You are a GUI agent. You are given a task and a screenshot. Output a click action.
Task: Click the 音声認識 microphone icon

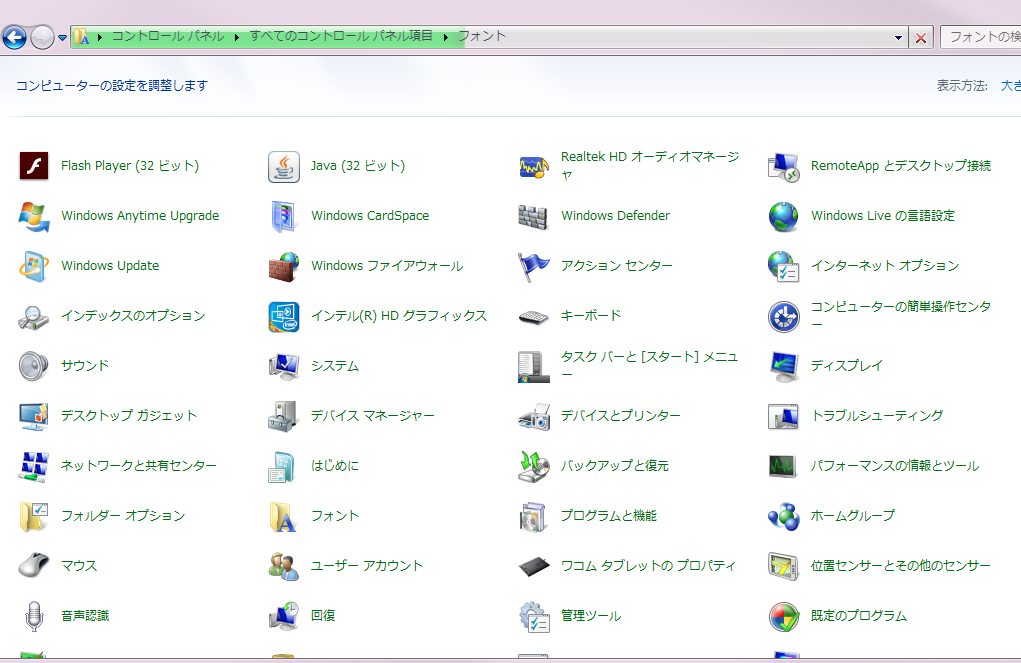tap(34, 616)
